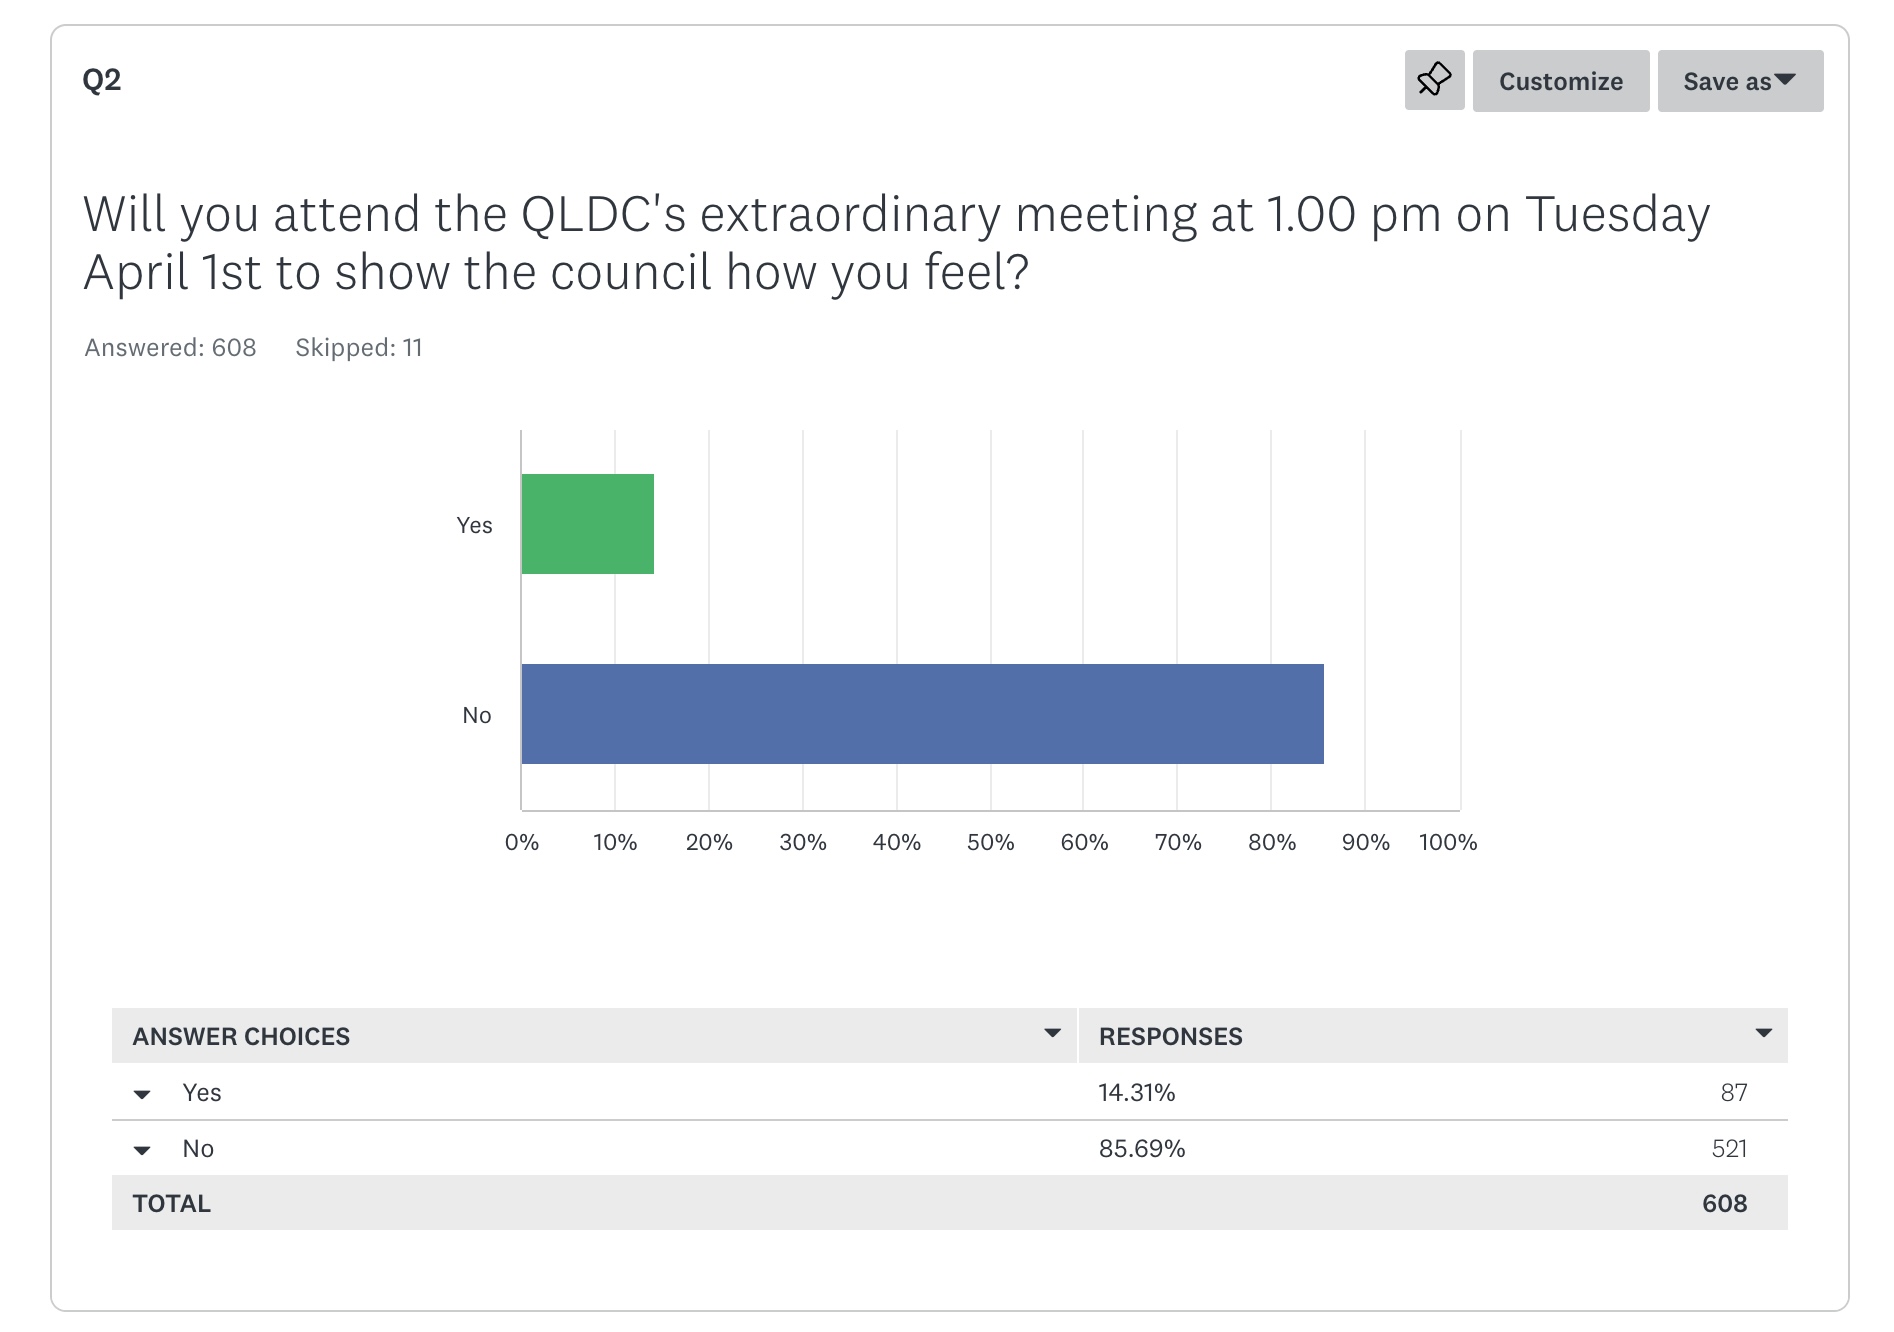1894x1332 pixels.
Task: Click the Answer Choices header
Action: tap(241, 1036)
